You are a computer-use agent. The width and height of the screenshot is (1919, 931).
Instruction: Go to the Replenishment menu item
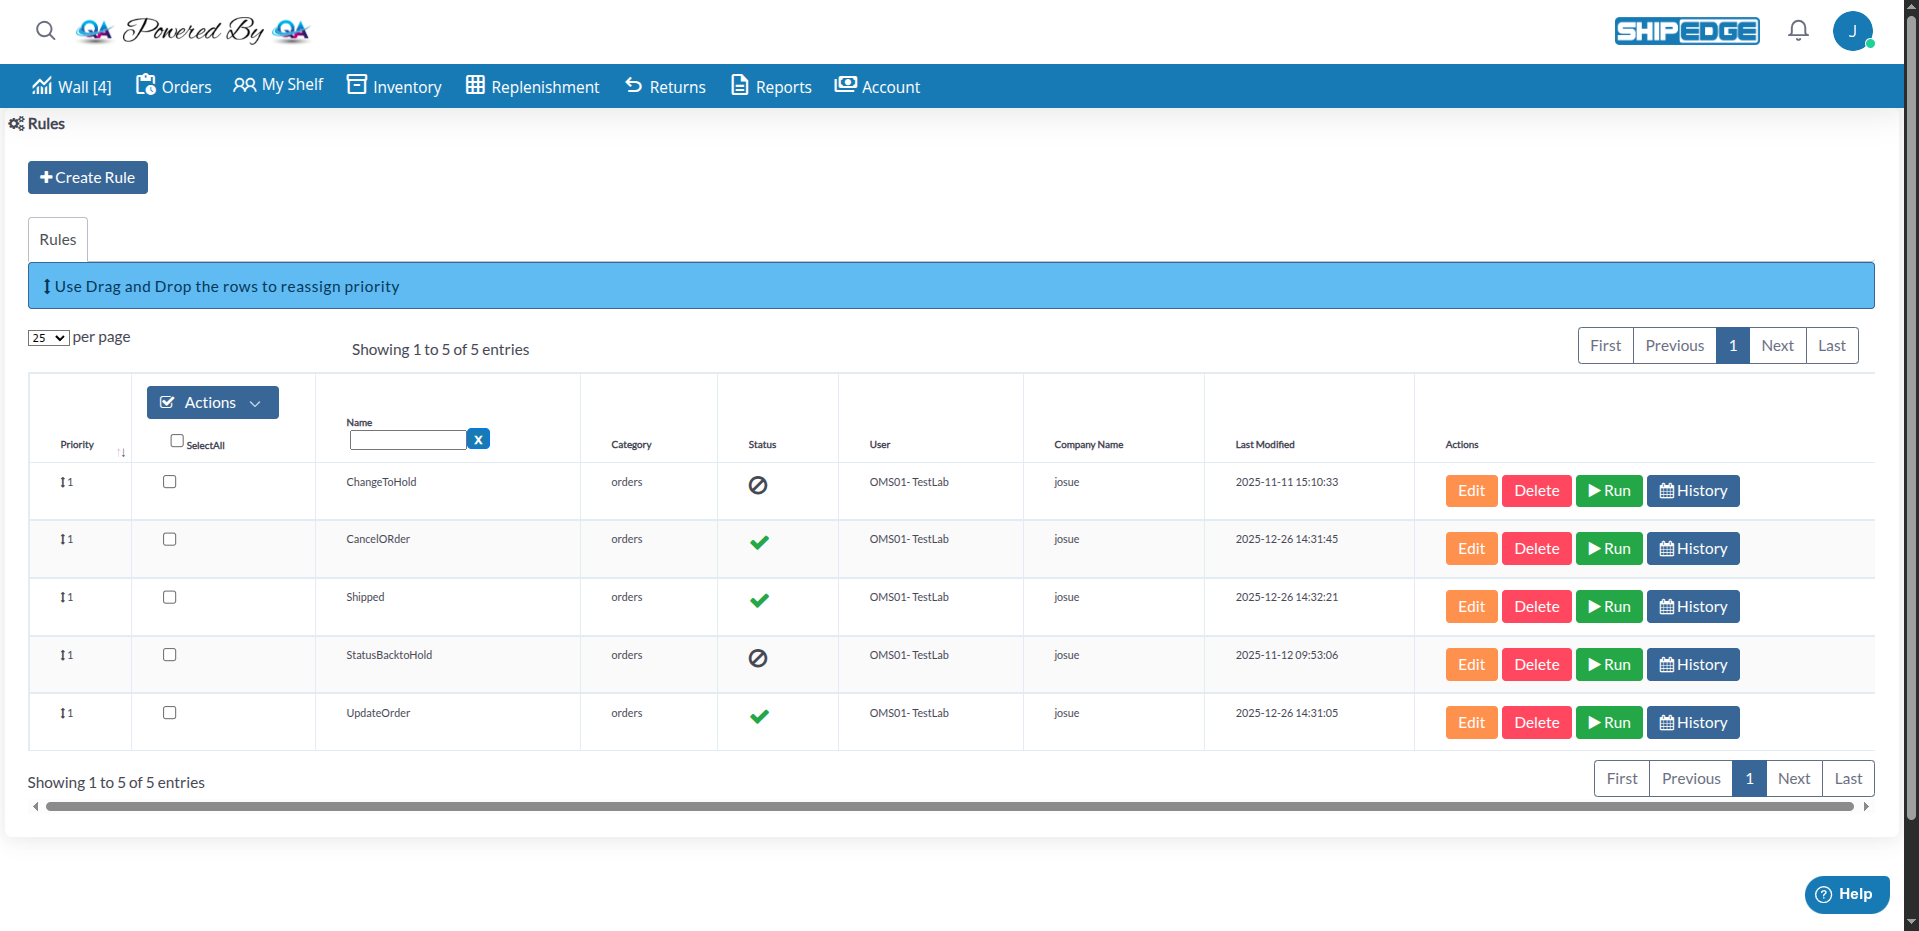click(x=532, y=87)
